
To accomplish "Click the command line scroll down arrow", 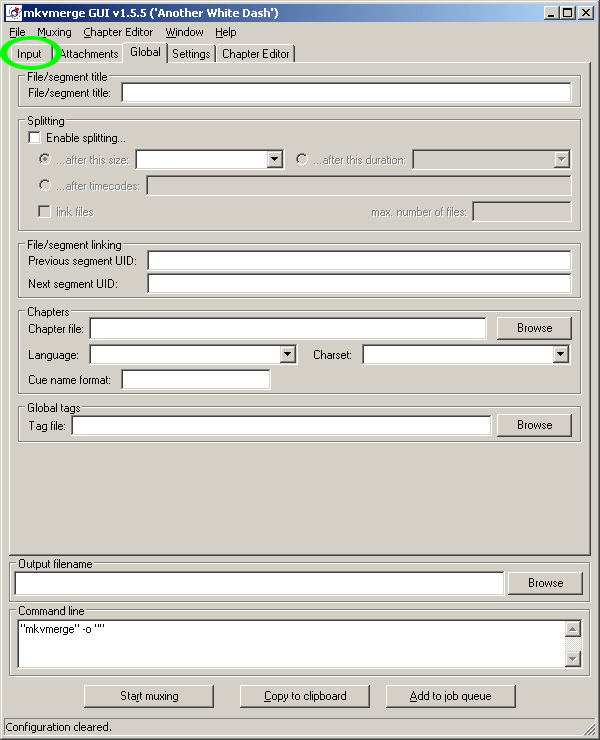I will (x=573, y=659).
